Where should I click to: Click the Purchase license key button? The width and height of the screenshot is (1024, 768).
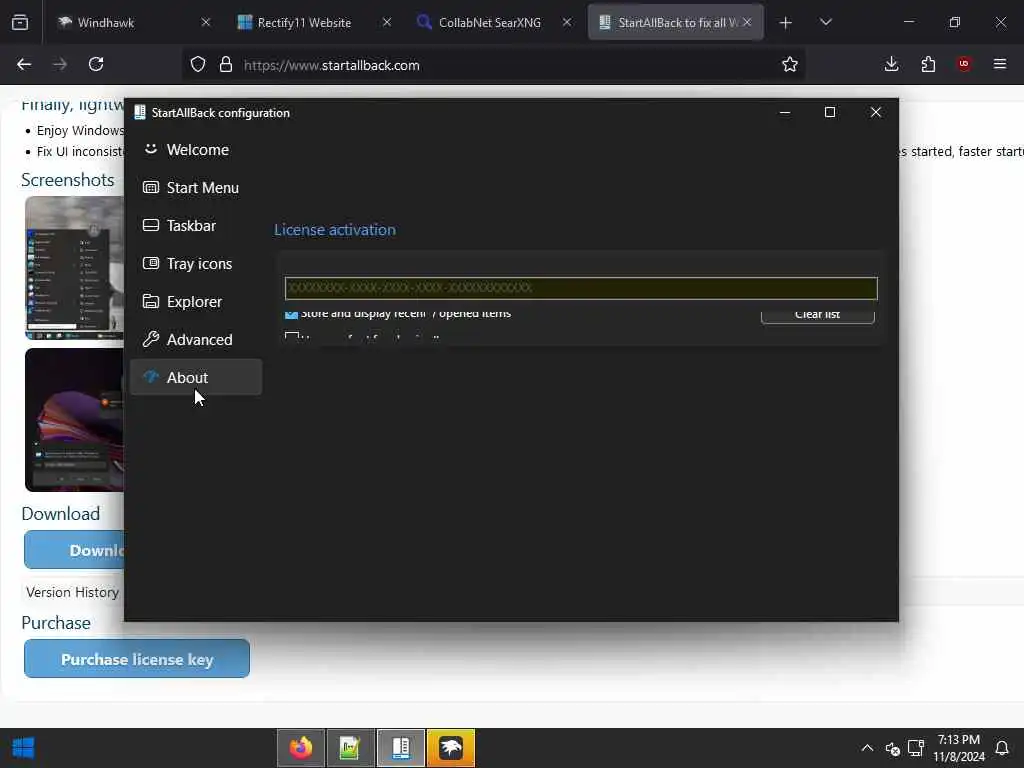tap(137, 659)
